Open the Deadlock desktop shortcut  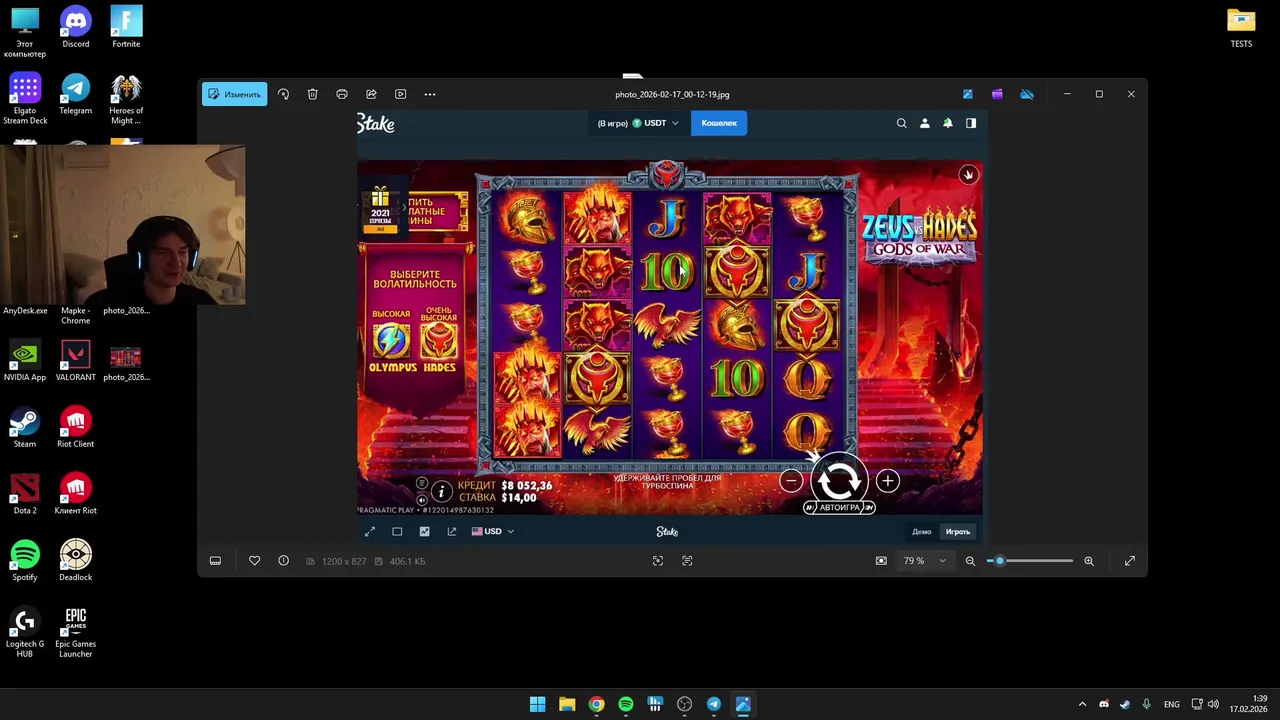pyautogui.click(x=76, y=560)
